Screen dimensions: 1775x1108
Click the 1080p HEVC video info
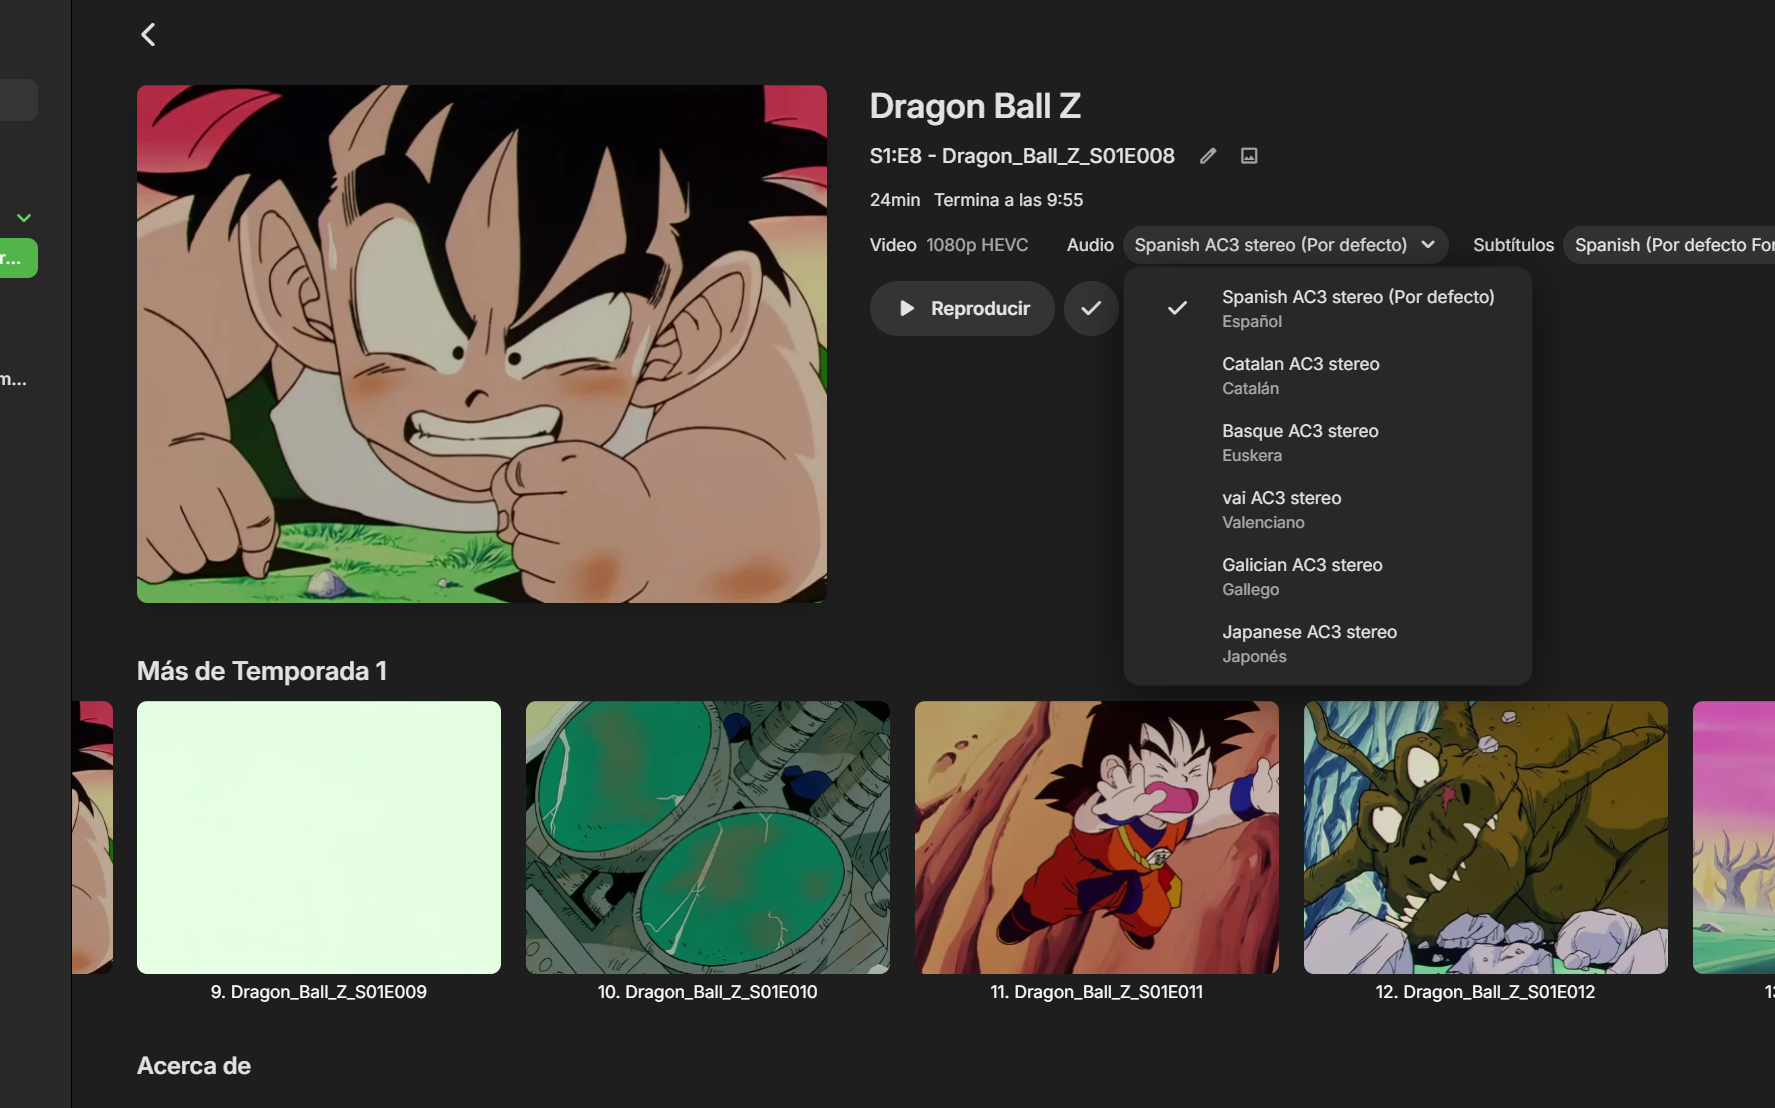[x=977, y=245]
